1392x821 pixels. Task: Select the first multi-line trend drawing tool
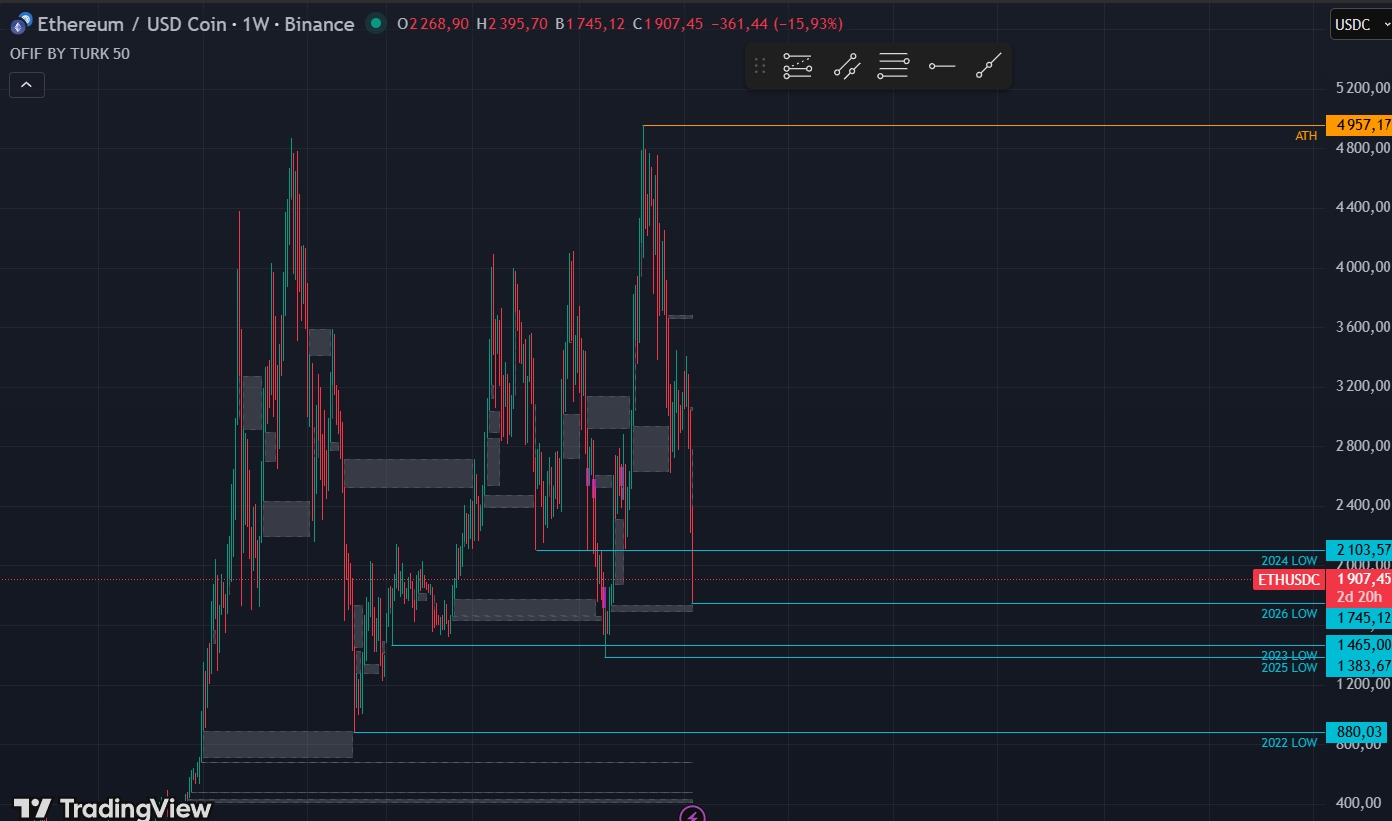click(x=797, y=67)
